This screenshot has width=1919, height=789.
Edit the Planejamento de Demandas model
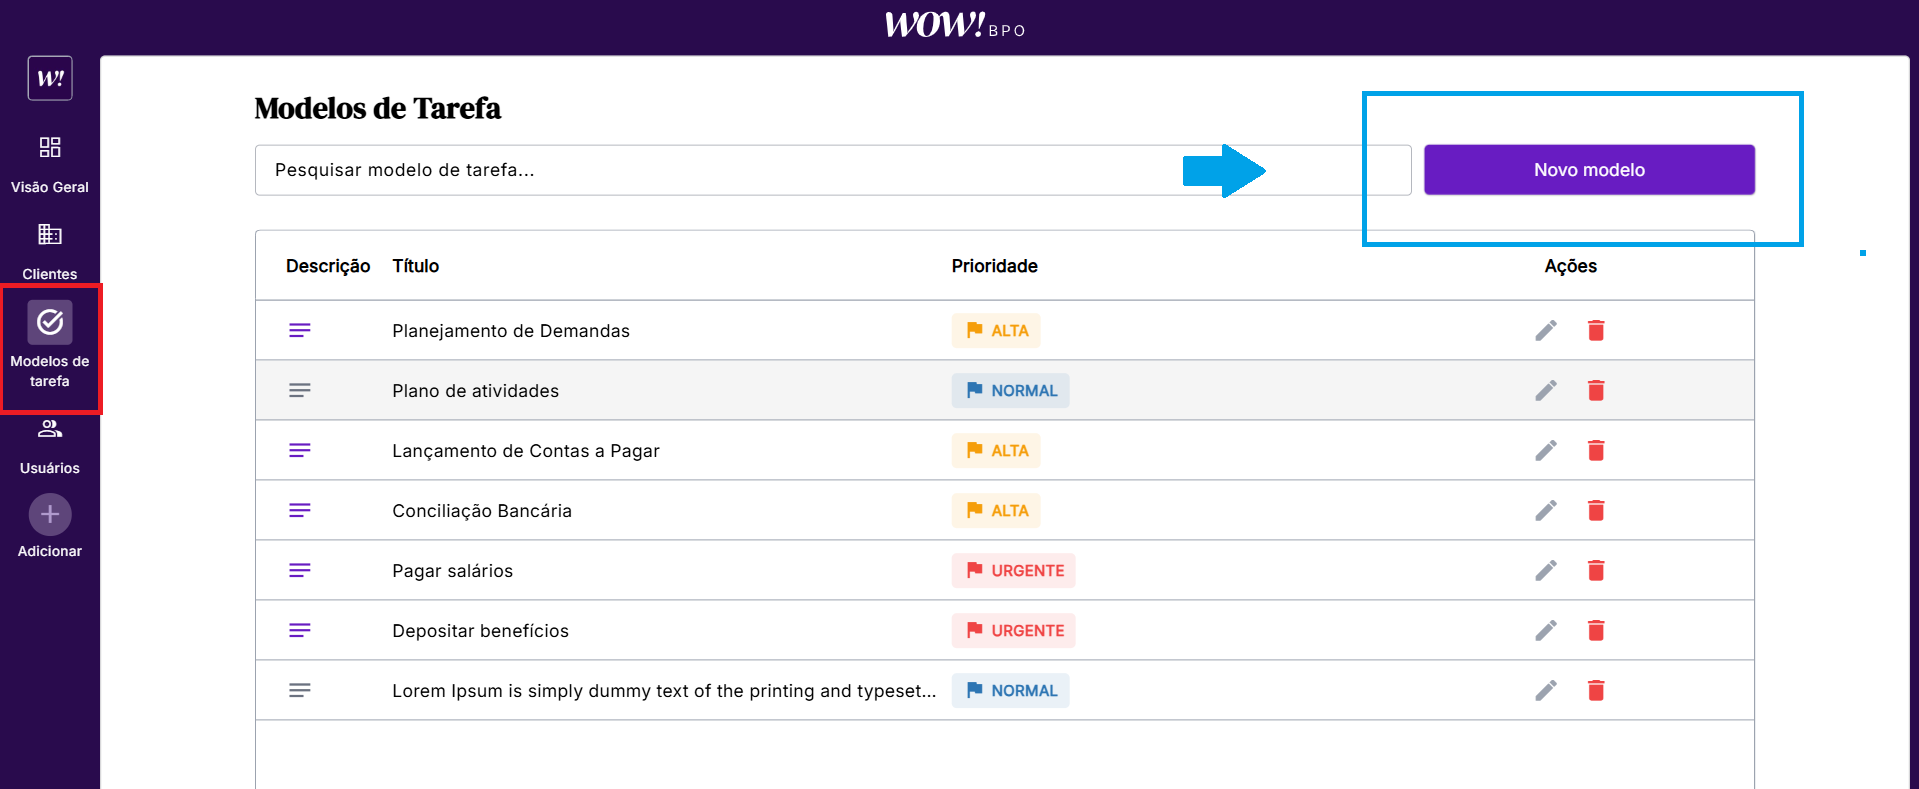tap(1545, 331)
